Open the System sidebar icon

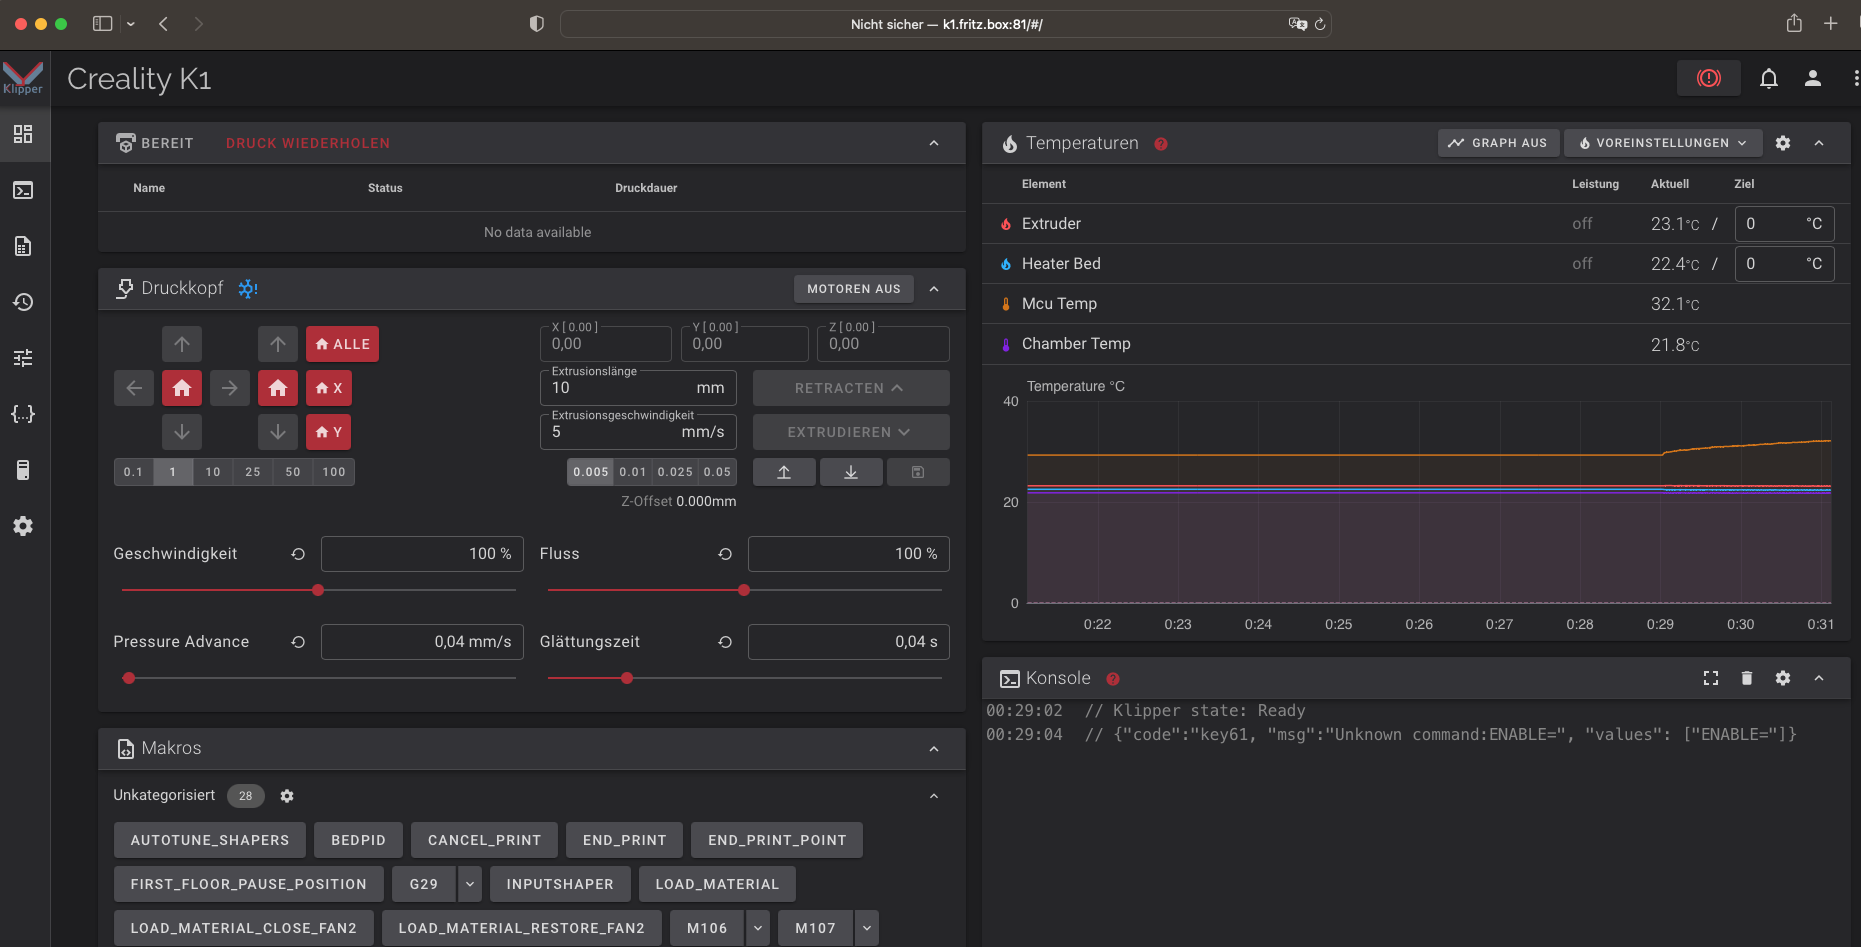point(23,470)
